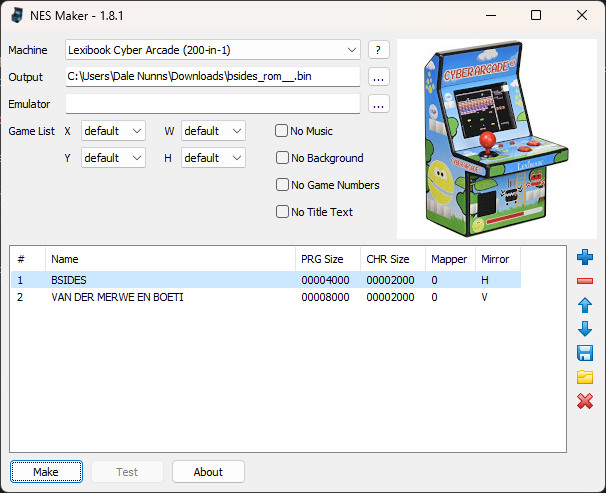Click the Mirror value H cell
606x493 pixels.
tap(485, 280)
